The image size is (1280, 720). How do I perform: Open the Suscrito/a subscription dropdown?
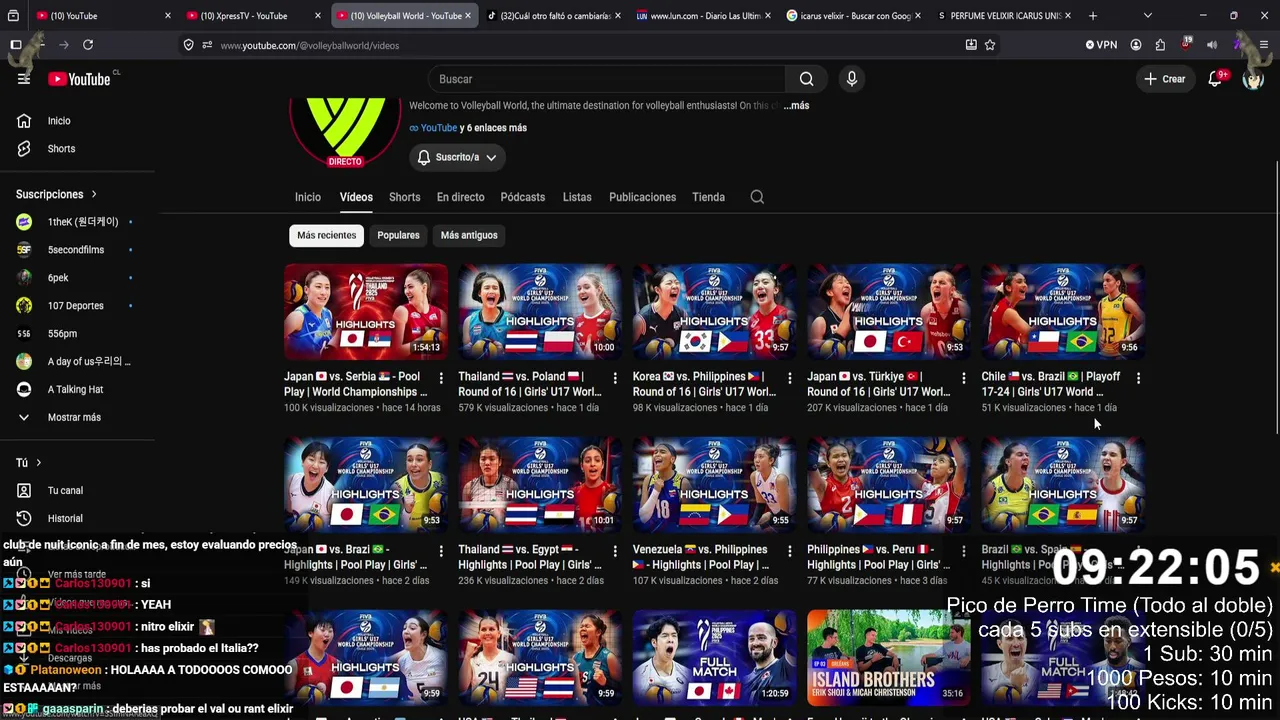point(457,157)
